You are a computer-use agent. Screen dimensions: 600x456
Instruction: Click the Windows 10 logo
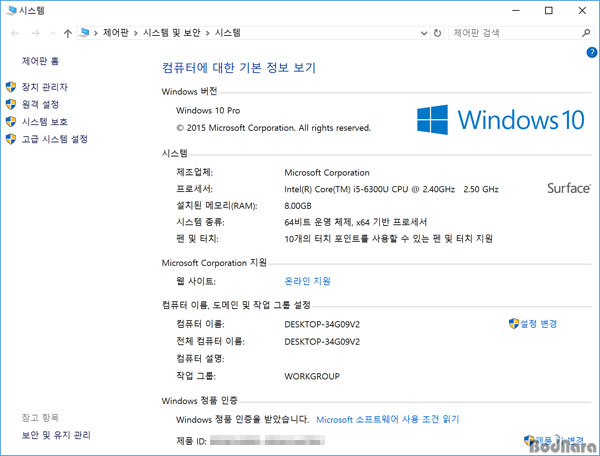tap(501, 120)
